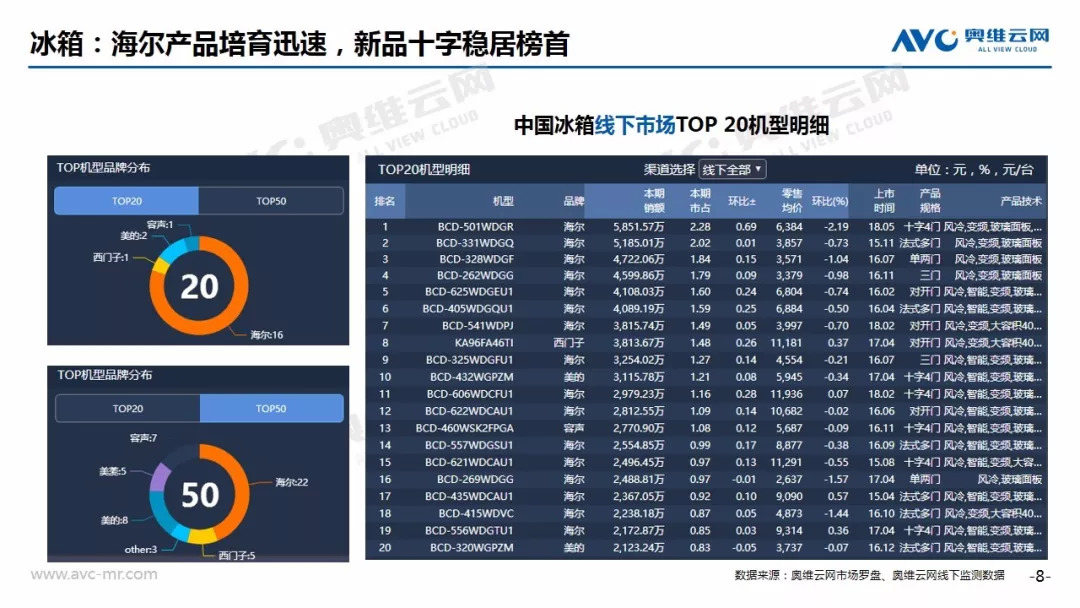Viewport: 1080px width, 608px height.
Task: Click the yellow 西门子:5 donut segment
Action: click(x=202, y=536)
